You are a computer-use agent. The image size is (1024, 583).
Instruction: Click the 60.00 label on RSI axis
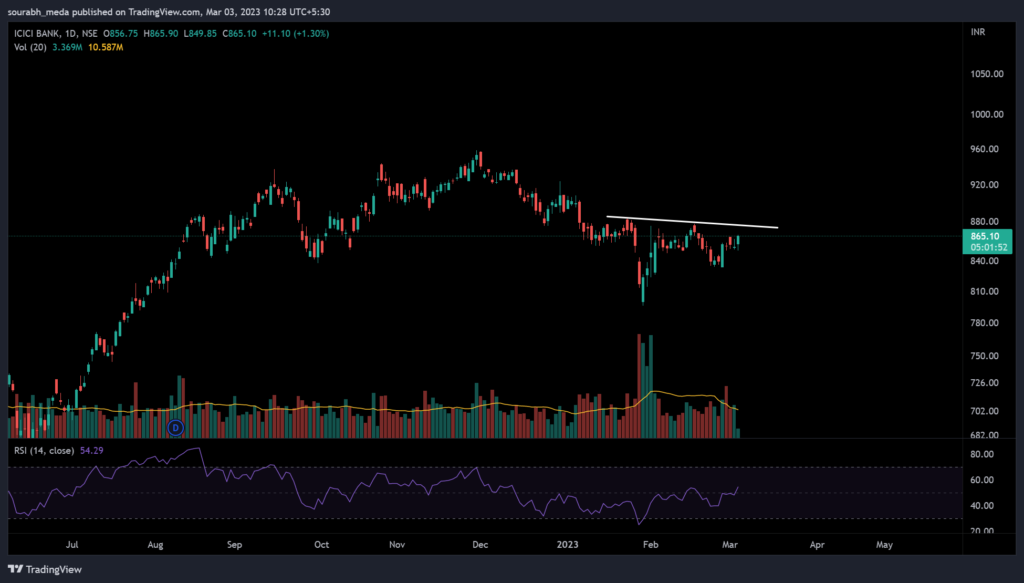pyautogui.click(x=982, y=480)
